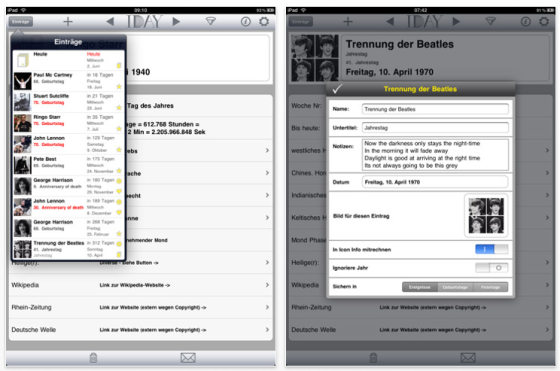The height and width of the screenshot is (371, 560).
Task: Expand the Keltisches row chevron on the right iPad screen
Action: [x=547, y=217]
